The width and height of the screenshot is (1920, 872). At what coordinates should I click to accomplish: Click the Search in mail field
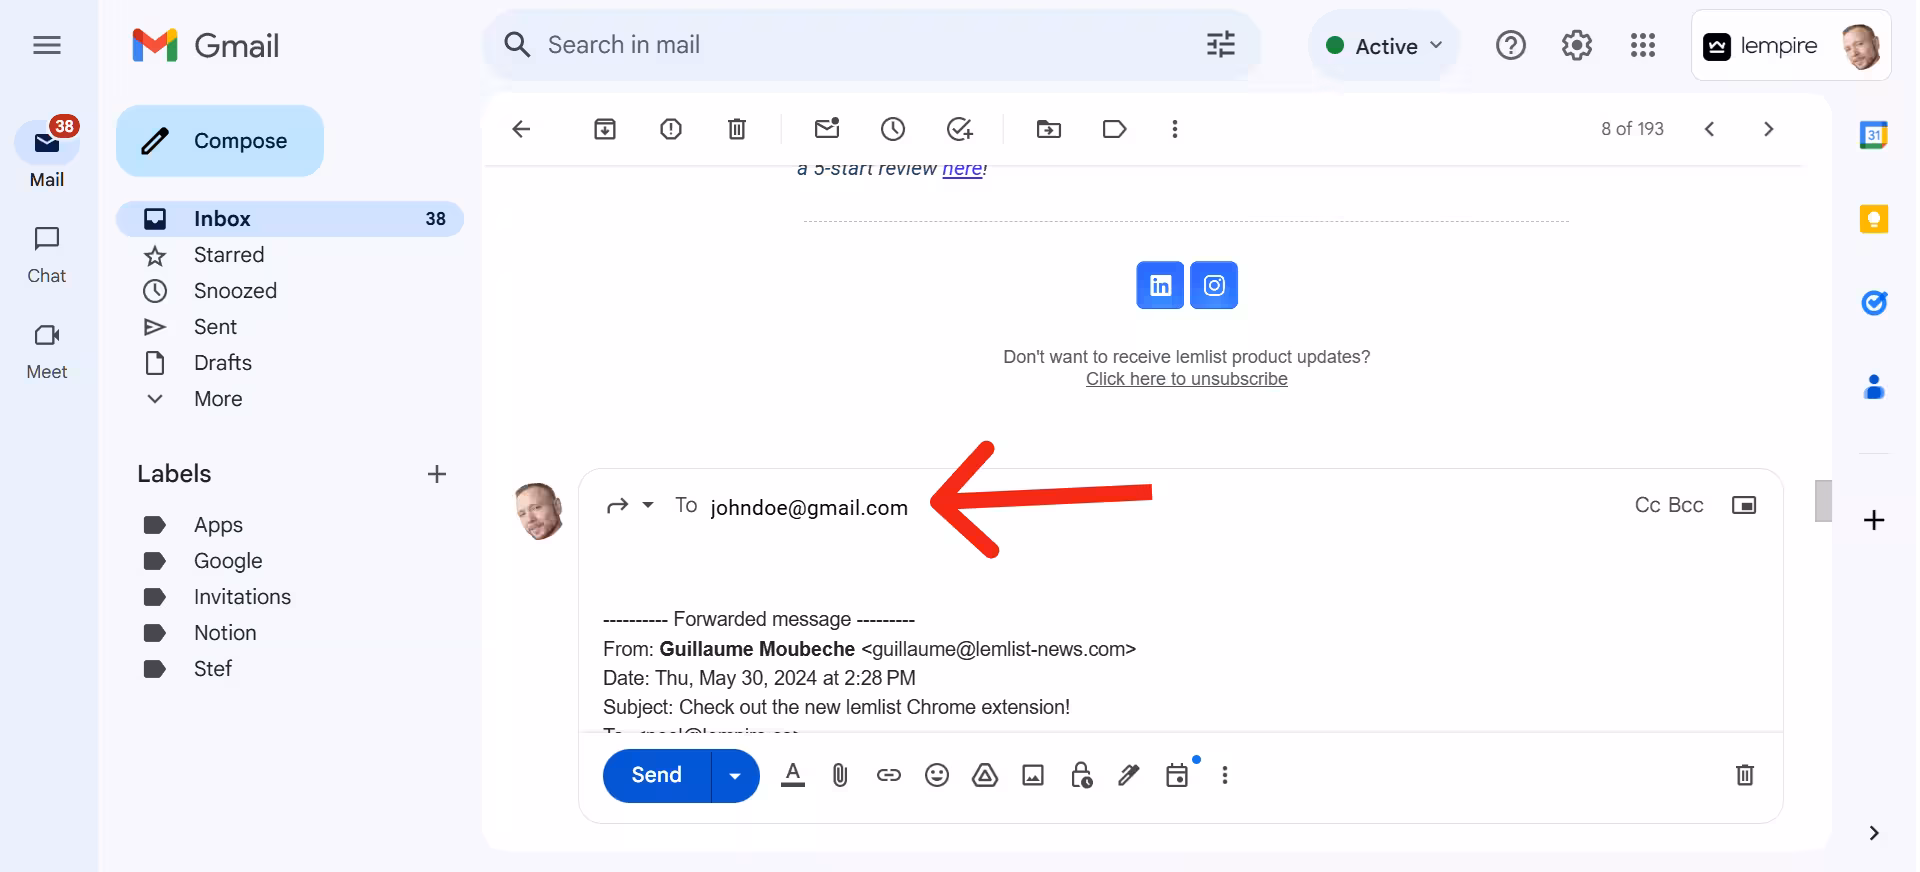point(860,45)
